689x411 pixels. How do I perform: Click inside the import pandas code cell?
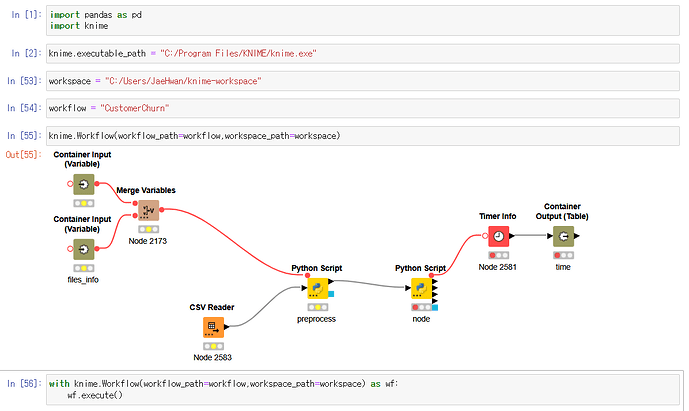coord(363,21)
